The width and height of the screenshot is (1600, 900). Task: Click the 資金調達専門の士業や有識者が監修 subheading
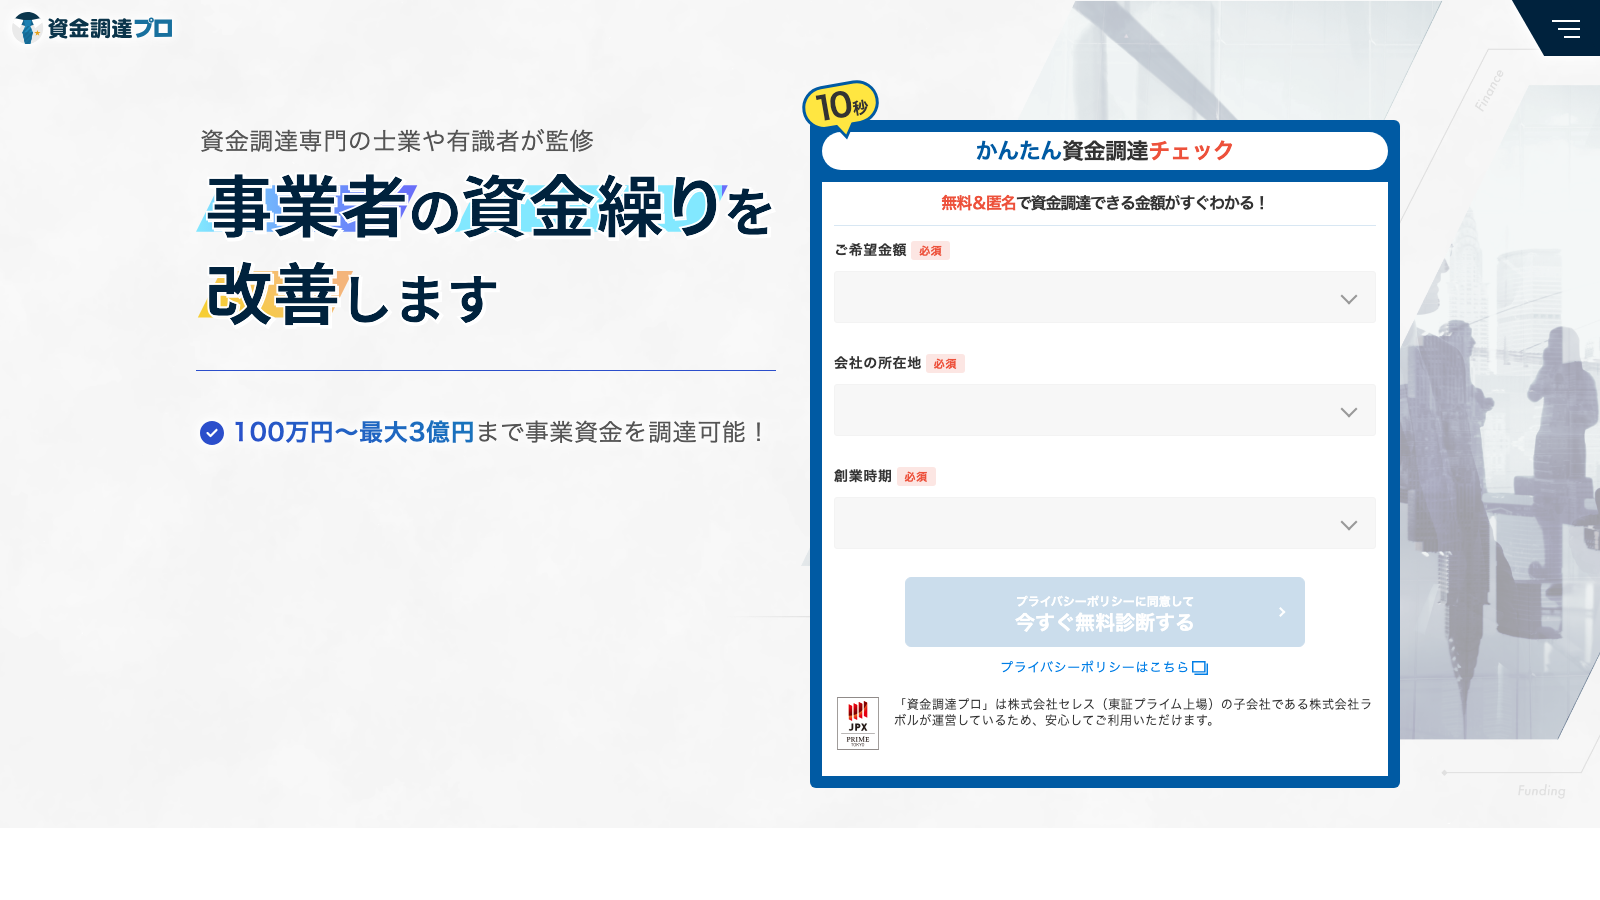pyautogui.click(x=397, y=141)
